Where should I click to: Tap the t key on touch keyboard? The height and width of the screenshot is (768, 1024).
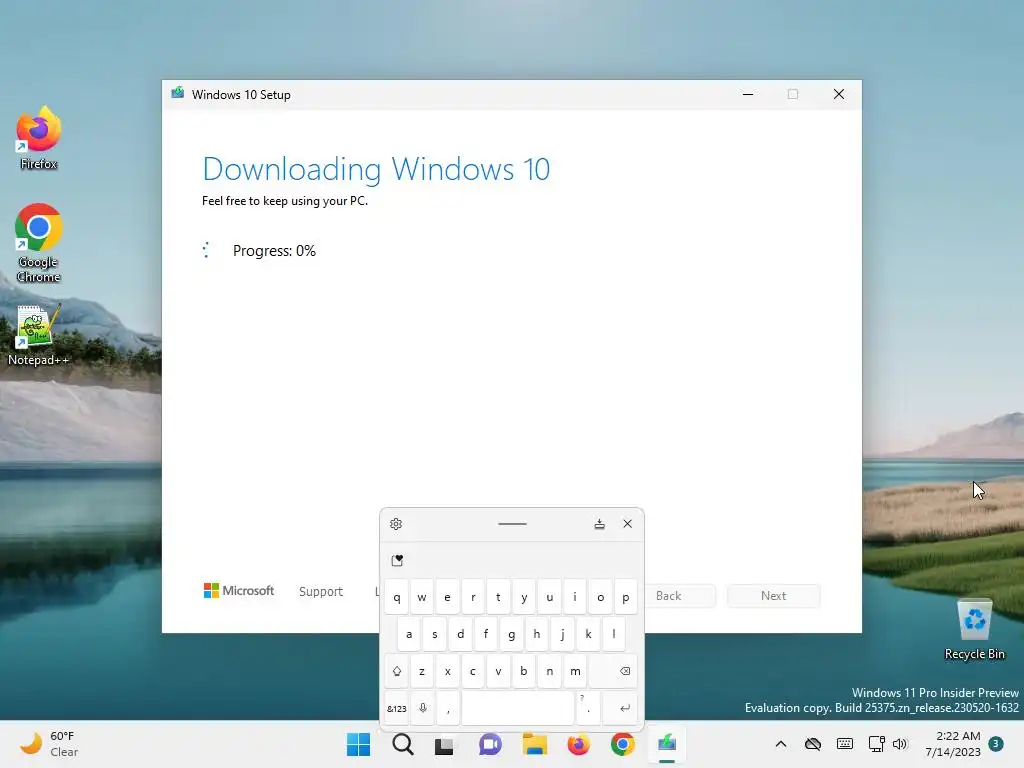(x=498, y=597)
